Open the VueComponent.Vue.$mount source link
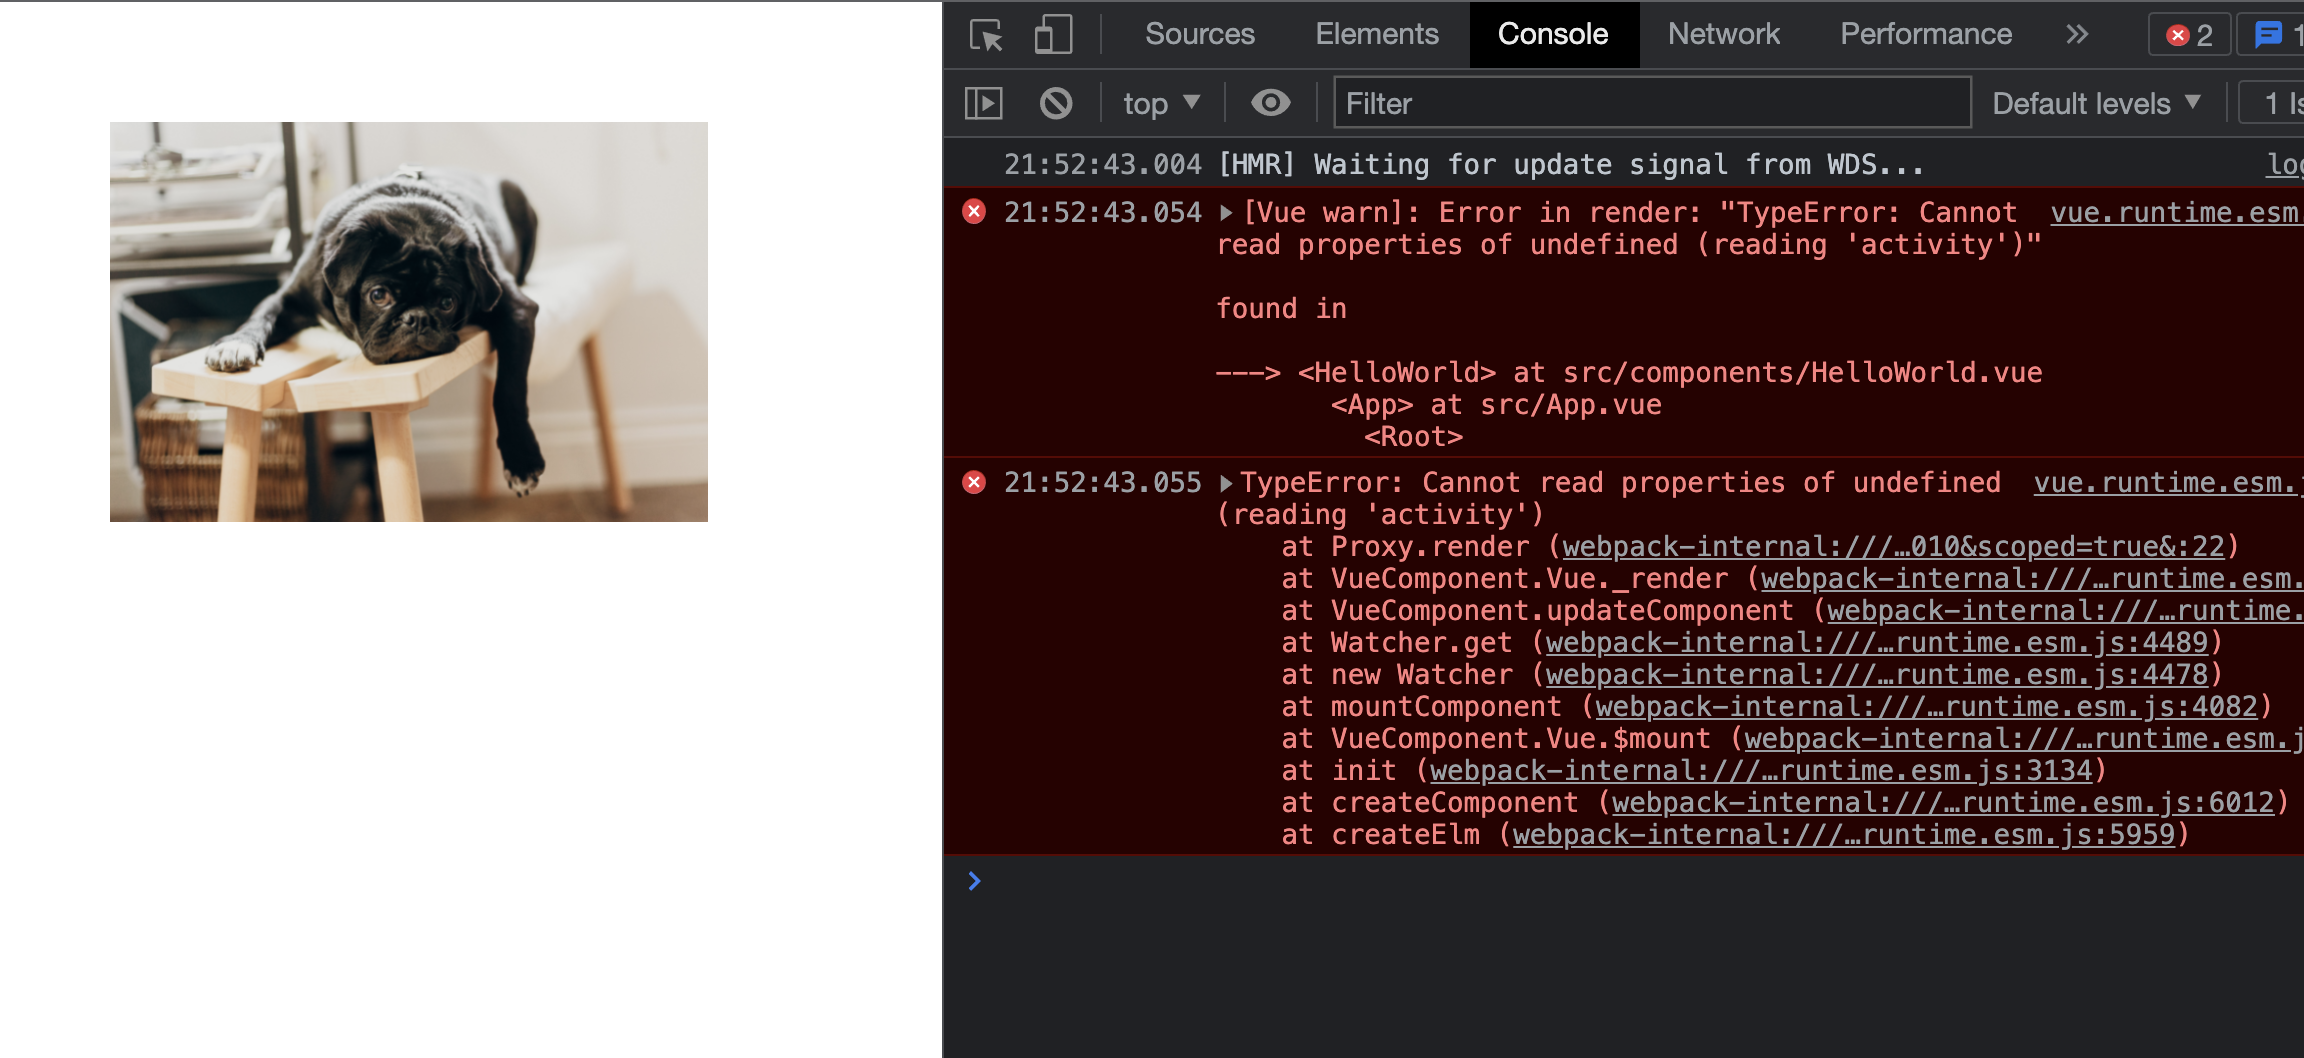Screen dimensions: 2304x1058 pos(2024,739)
